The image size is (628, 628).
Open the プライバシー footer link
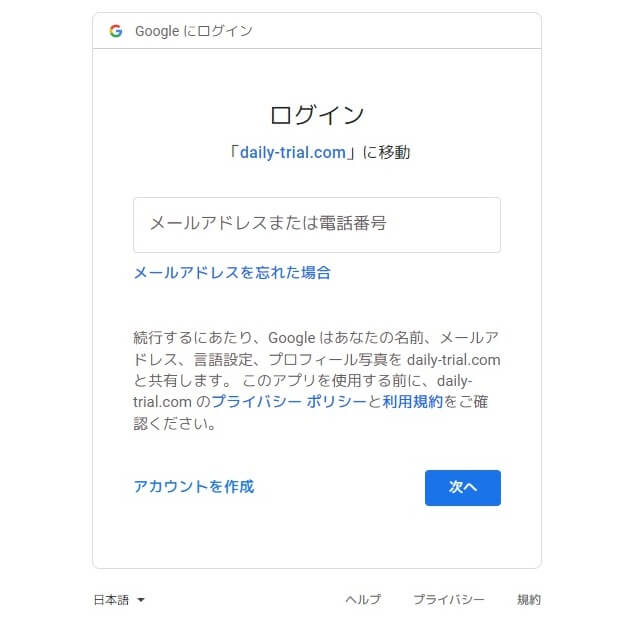(449, 600)
